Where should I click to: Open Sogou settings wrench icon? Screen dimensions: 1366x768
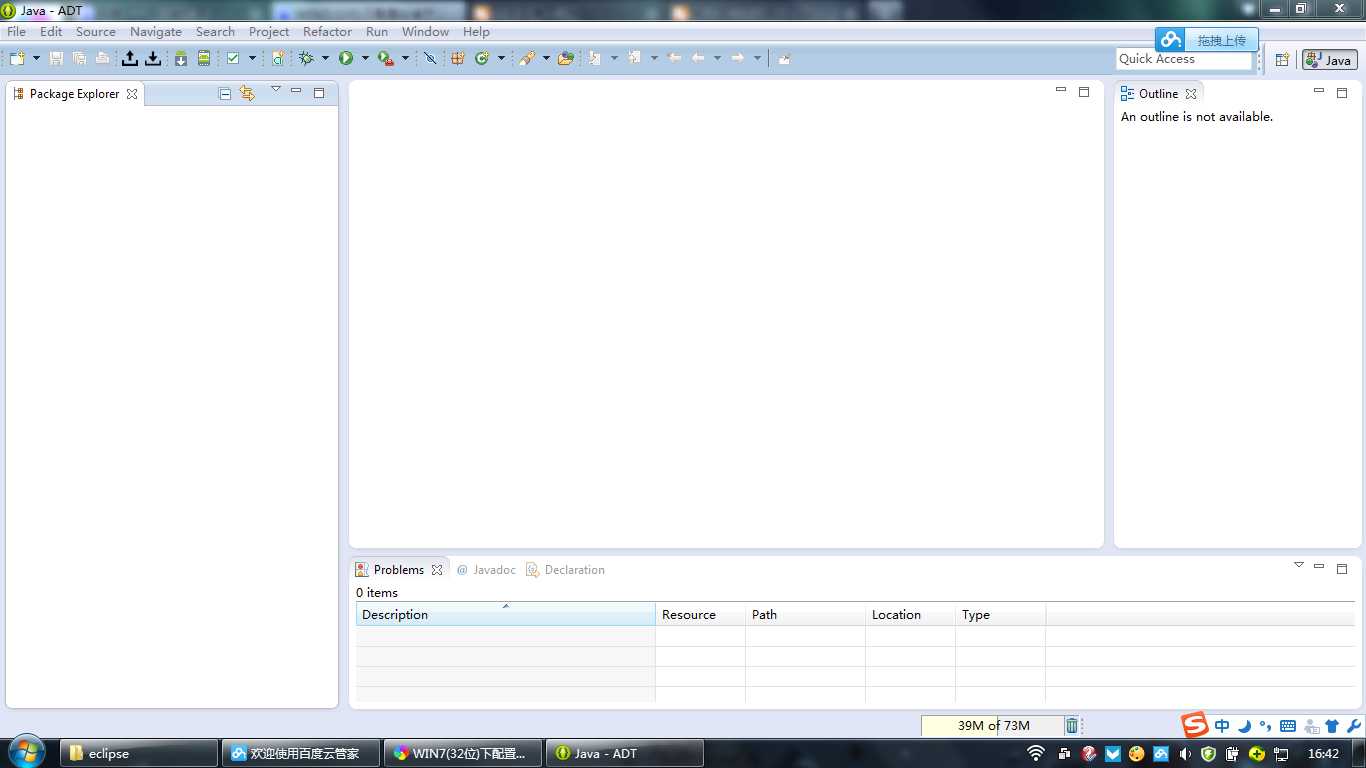(x=1354, y=726)
